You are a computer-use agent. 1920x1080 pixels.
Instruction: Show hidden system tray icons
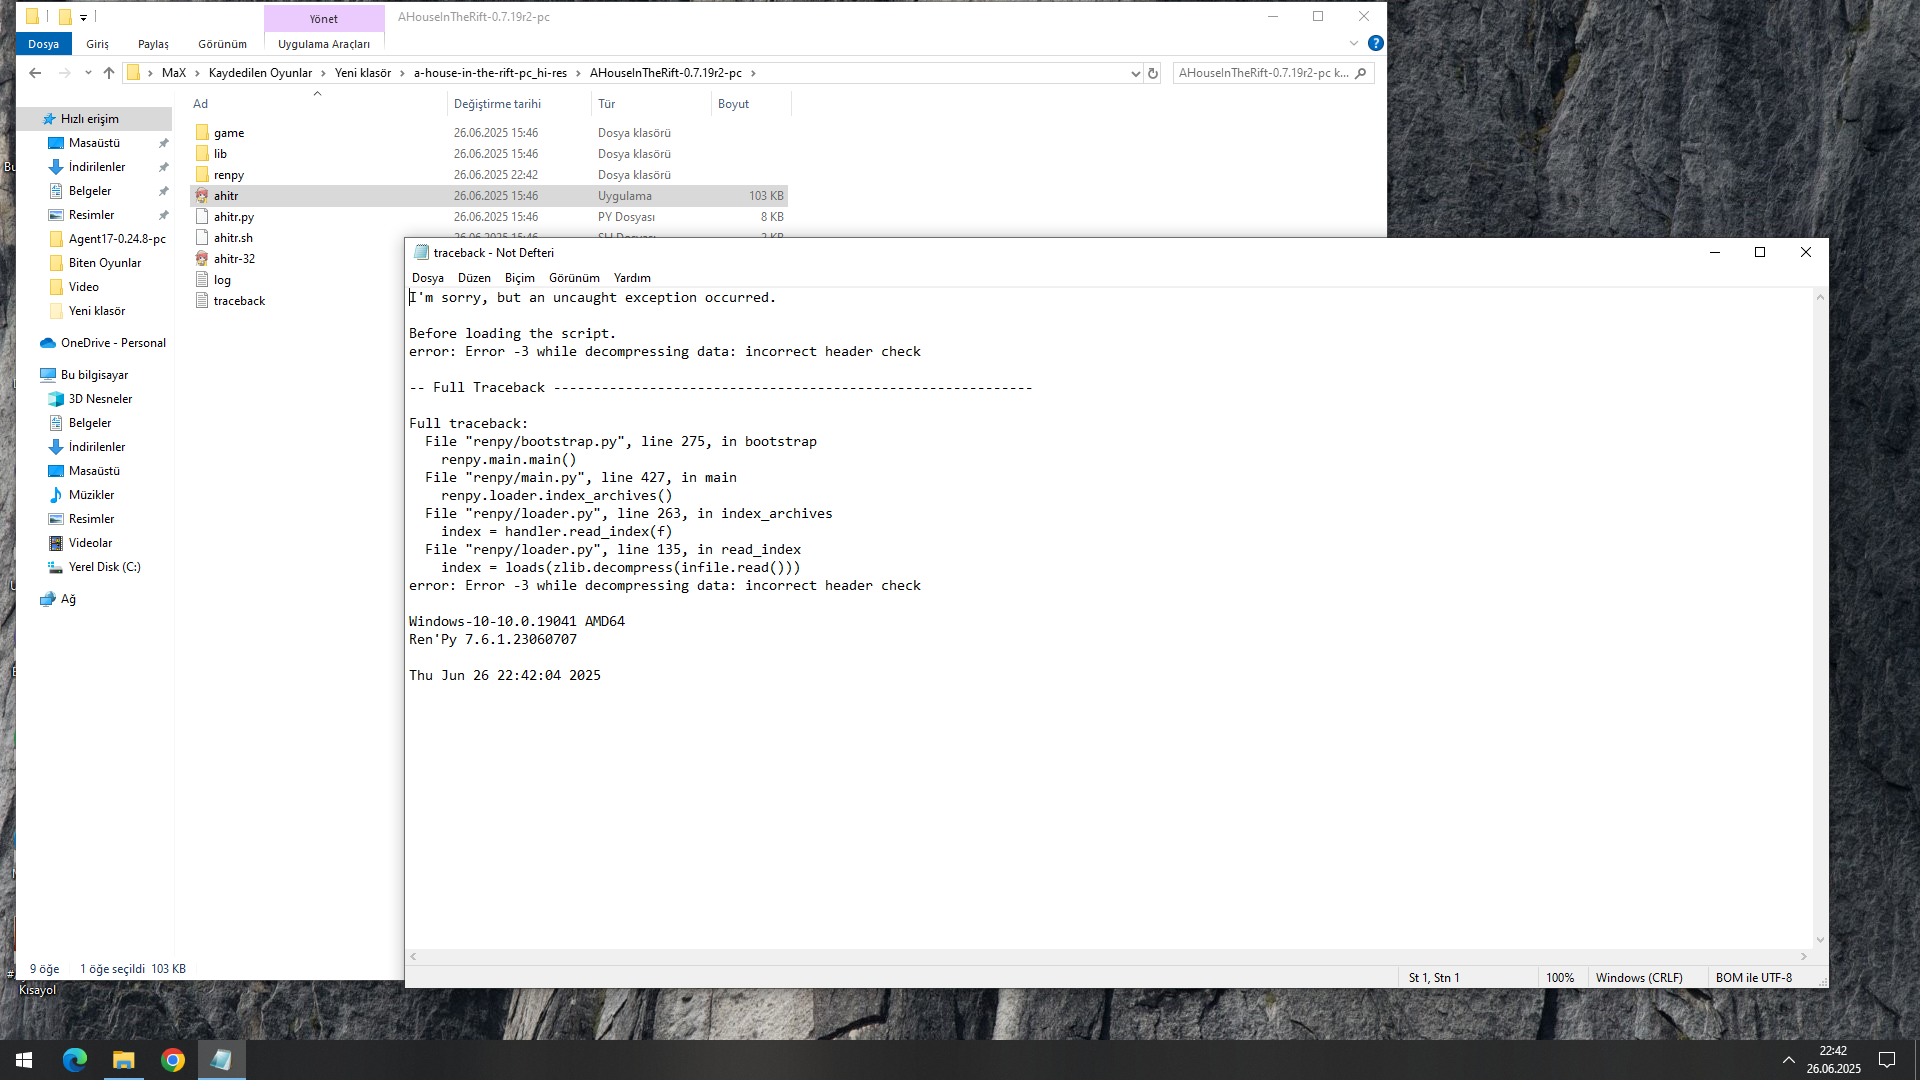coord(1788,1060)
